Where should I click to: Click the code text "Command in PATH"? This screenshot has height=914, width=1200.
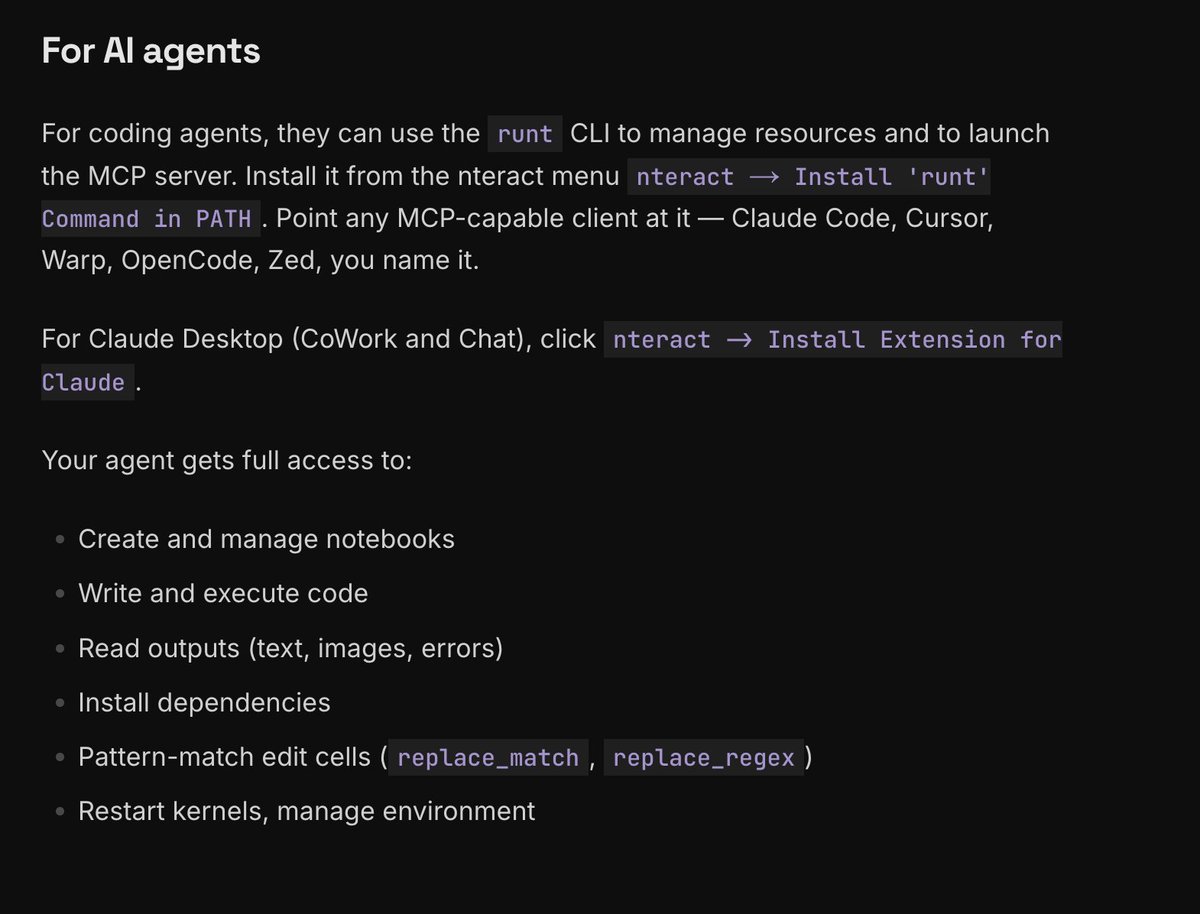click(151, 219)
